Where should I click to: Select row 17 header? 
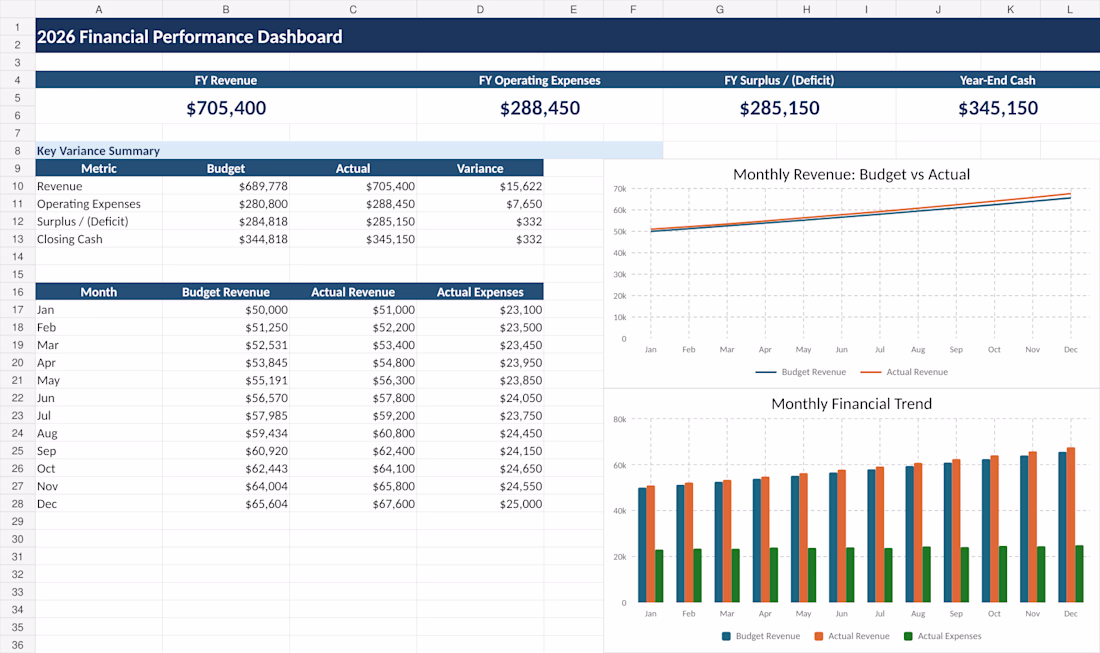pyautogui.click(x=18, y=309)
